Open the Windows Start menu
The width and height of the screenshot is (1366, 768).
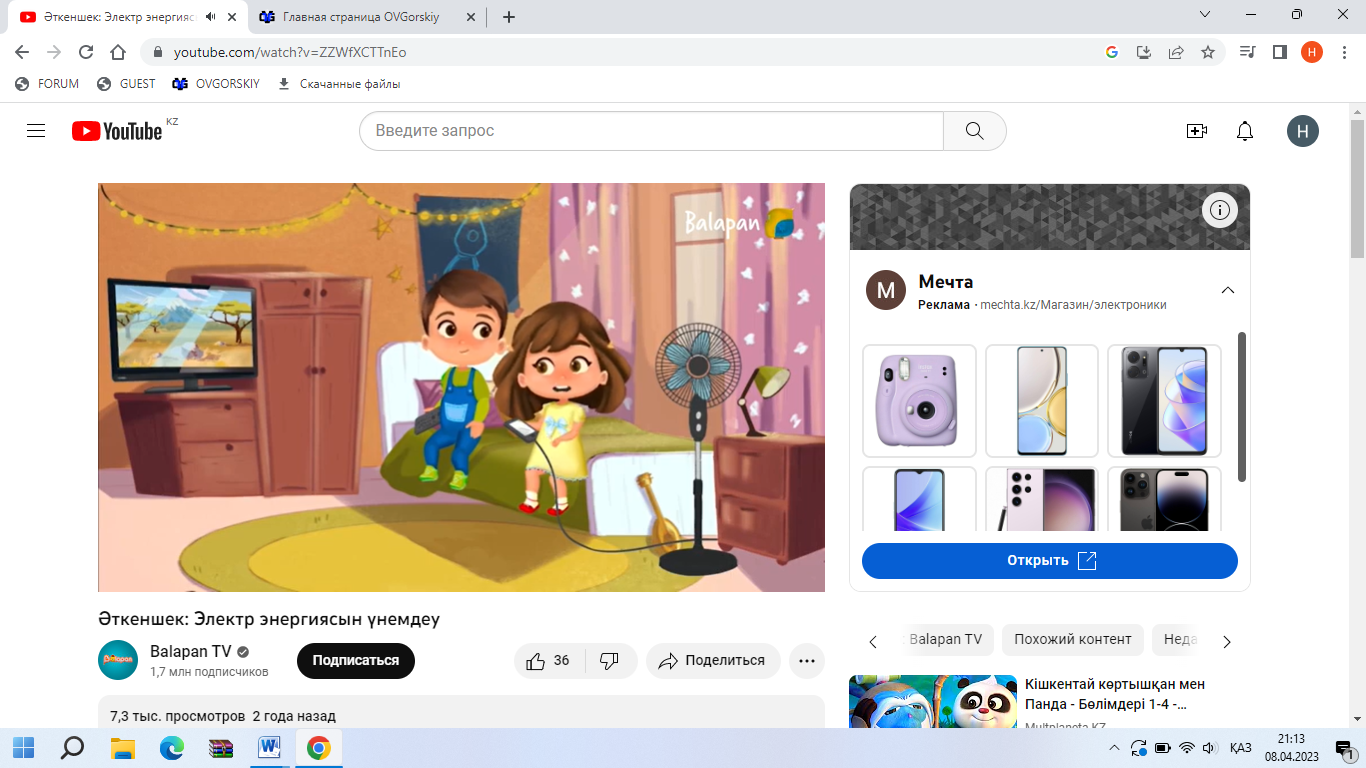click(23, 748)
